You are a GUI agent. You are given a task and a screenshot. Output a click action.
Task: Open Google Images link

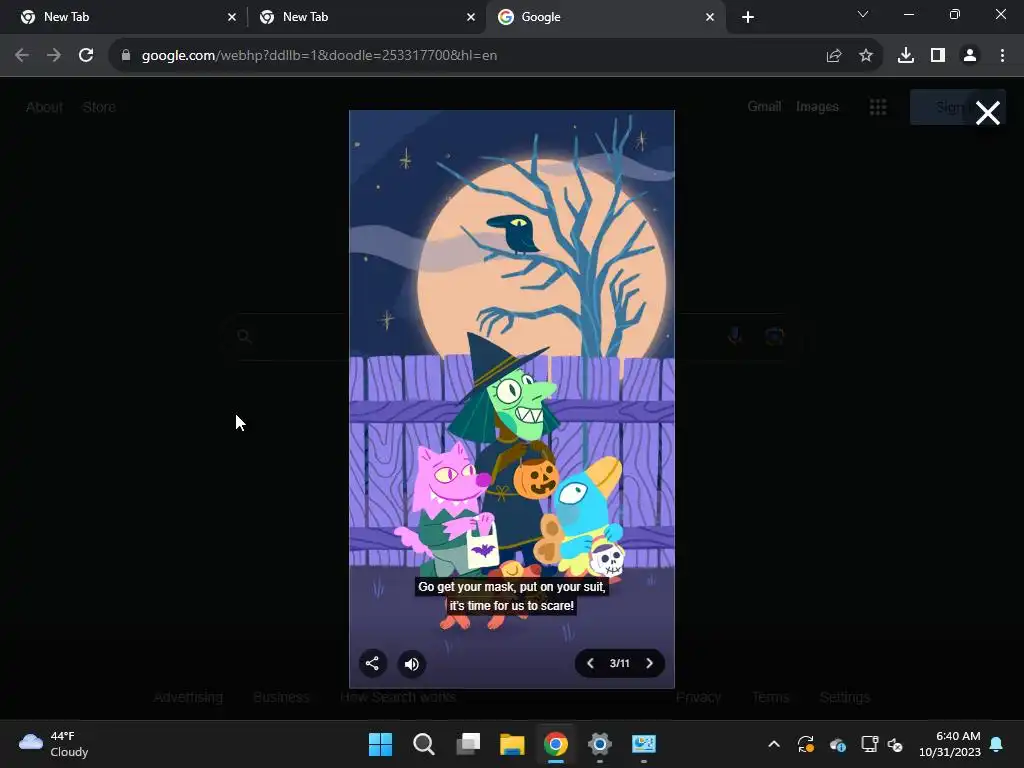click(817, 106)
